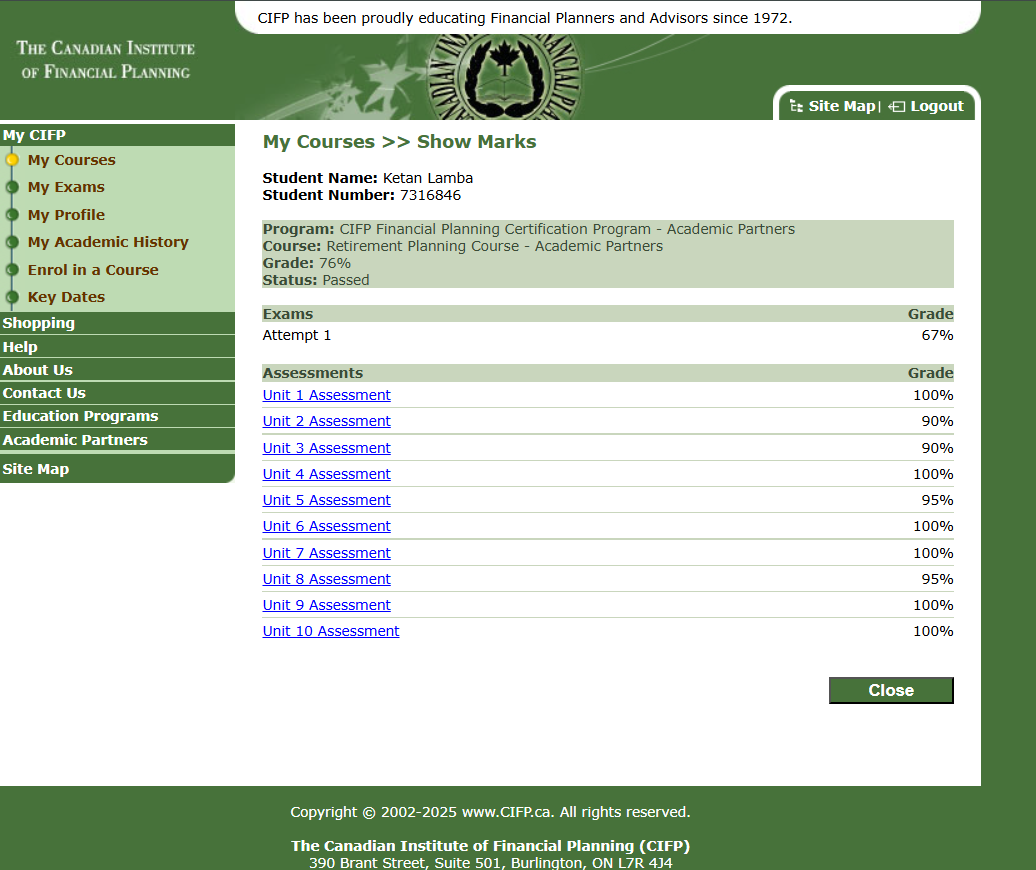Click the green bullet beside My Academic History
Viewport: 1036px width, 870px height.
pos(12,242)
